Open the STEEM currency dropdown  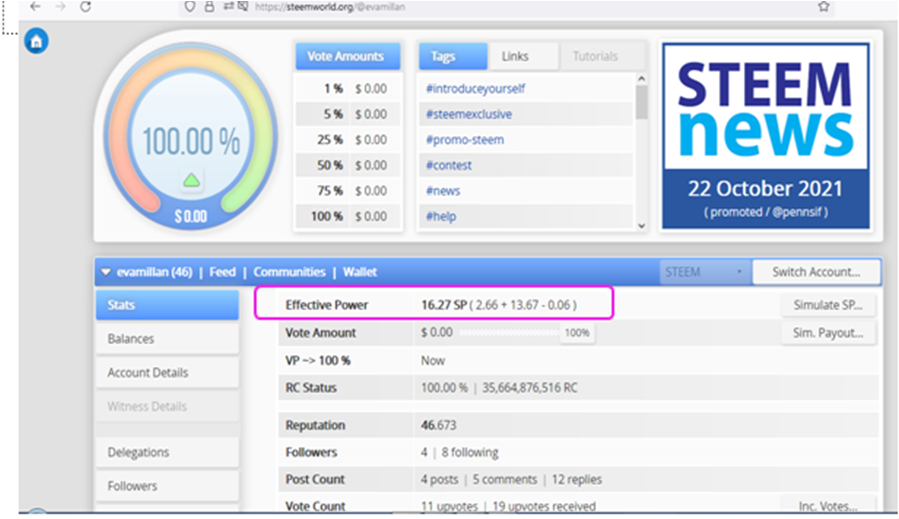tap(705, 272)
